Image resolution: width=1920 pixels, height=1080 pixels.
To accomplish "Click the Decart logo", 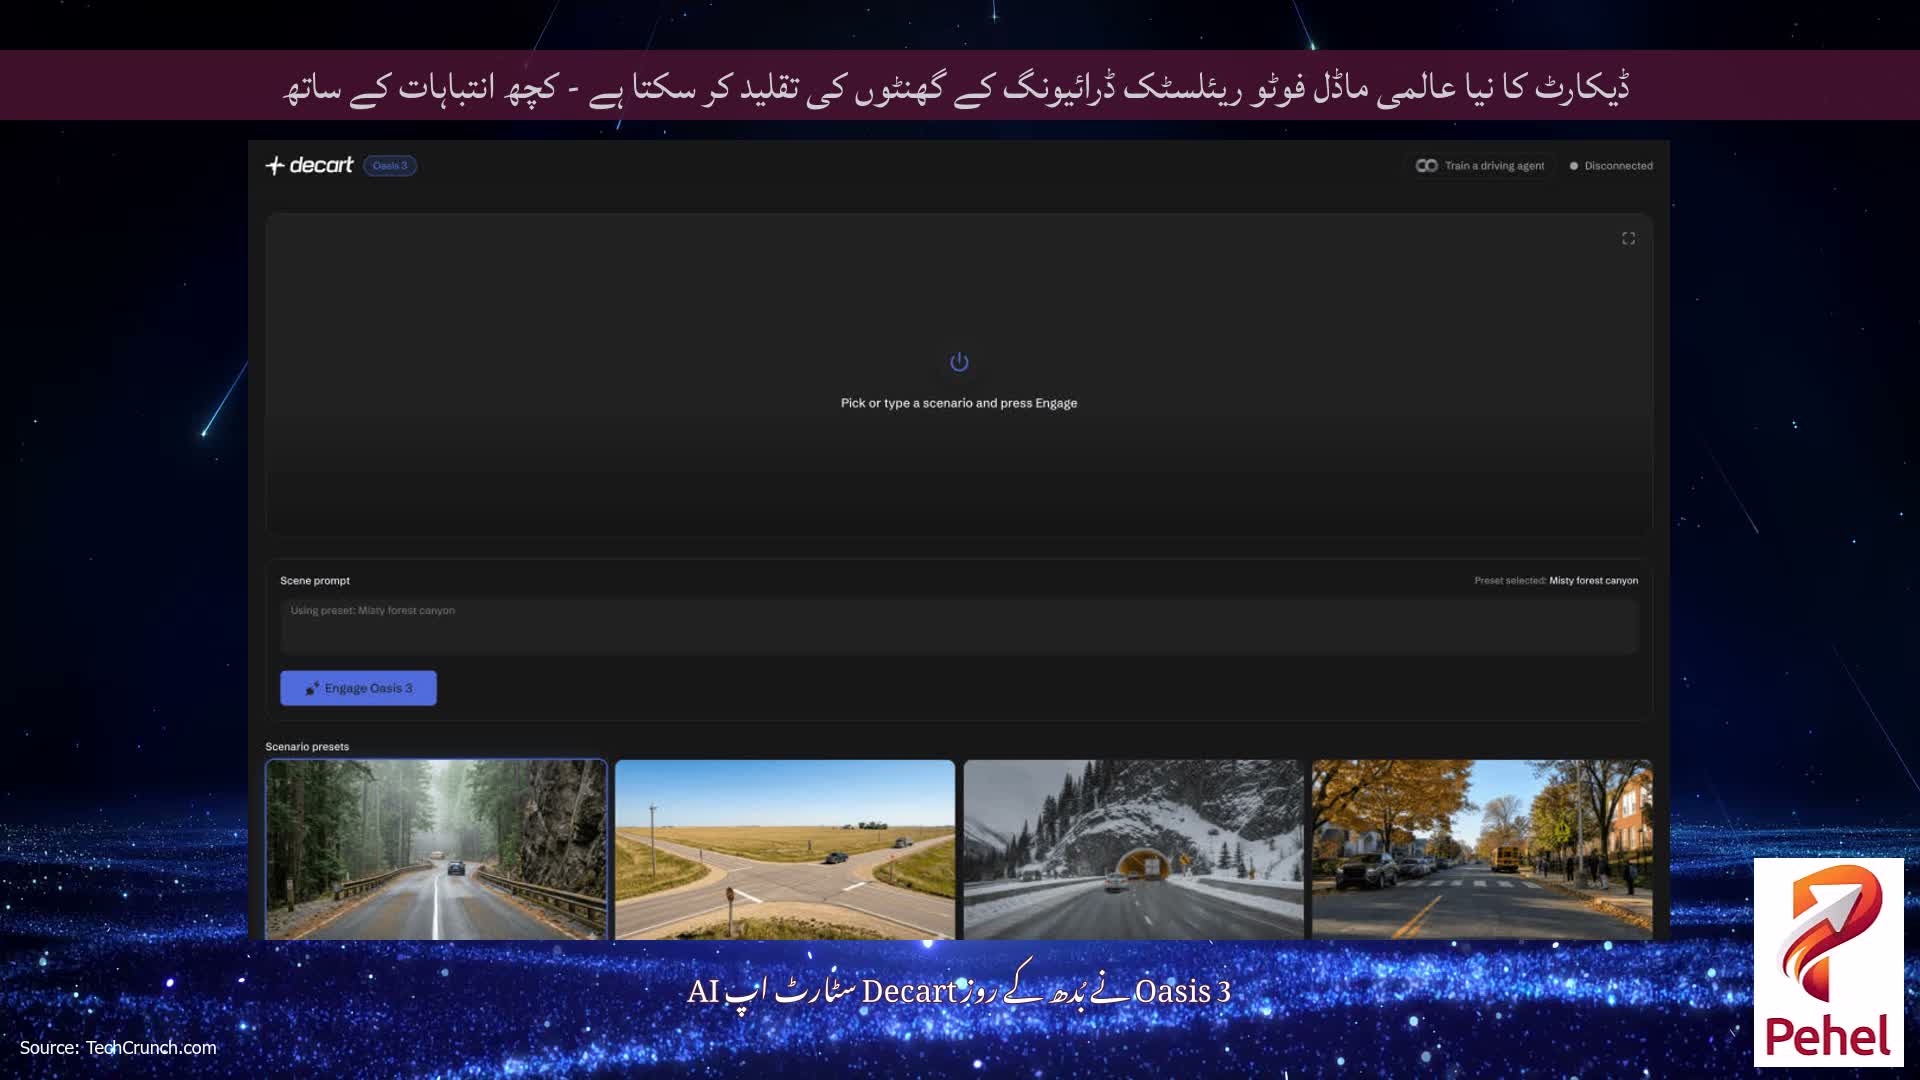I will (x=309, y=165).
